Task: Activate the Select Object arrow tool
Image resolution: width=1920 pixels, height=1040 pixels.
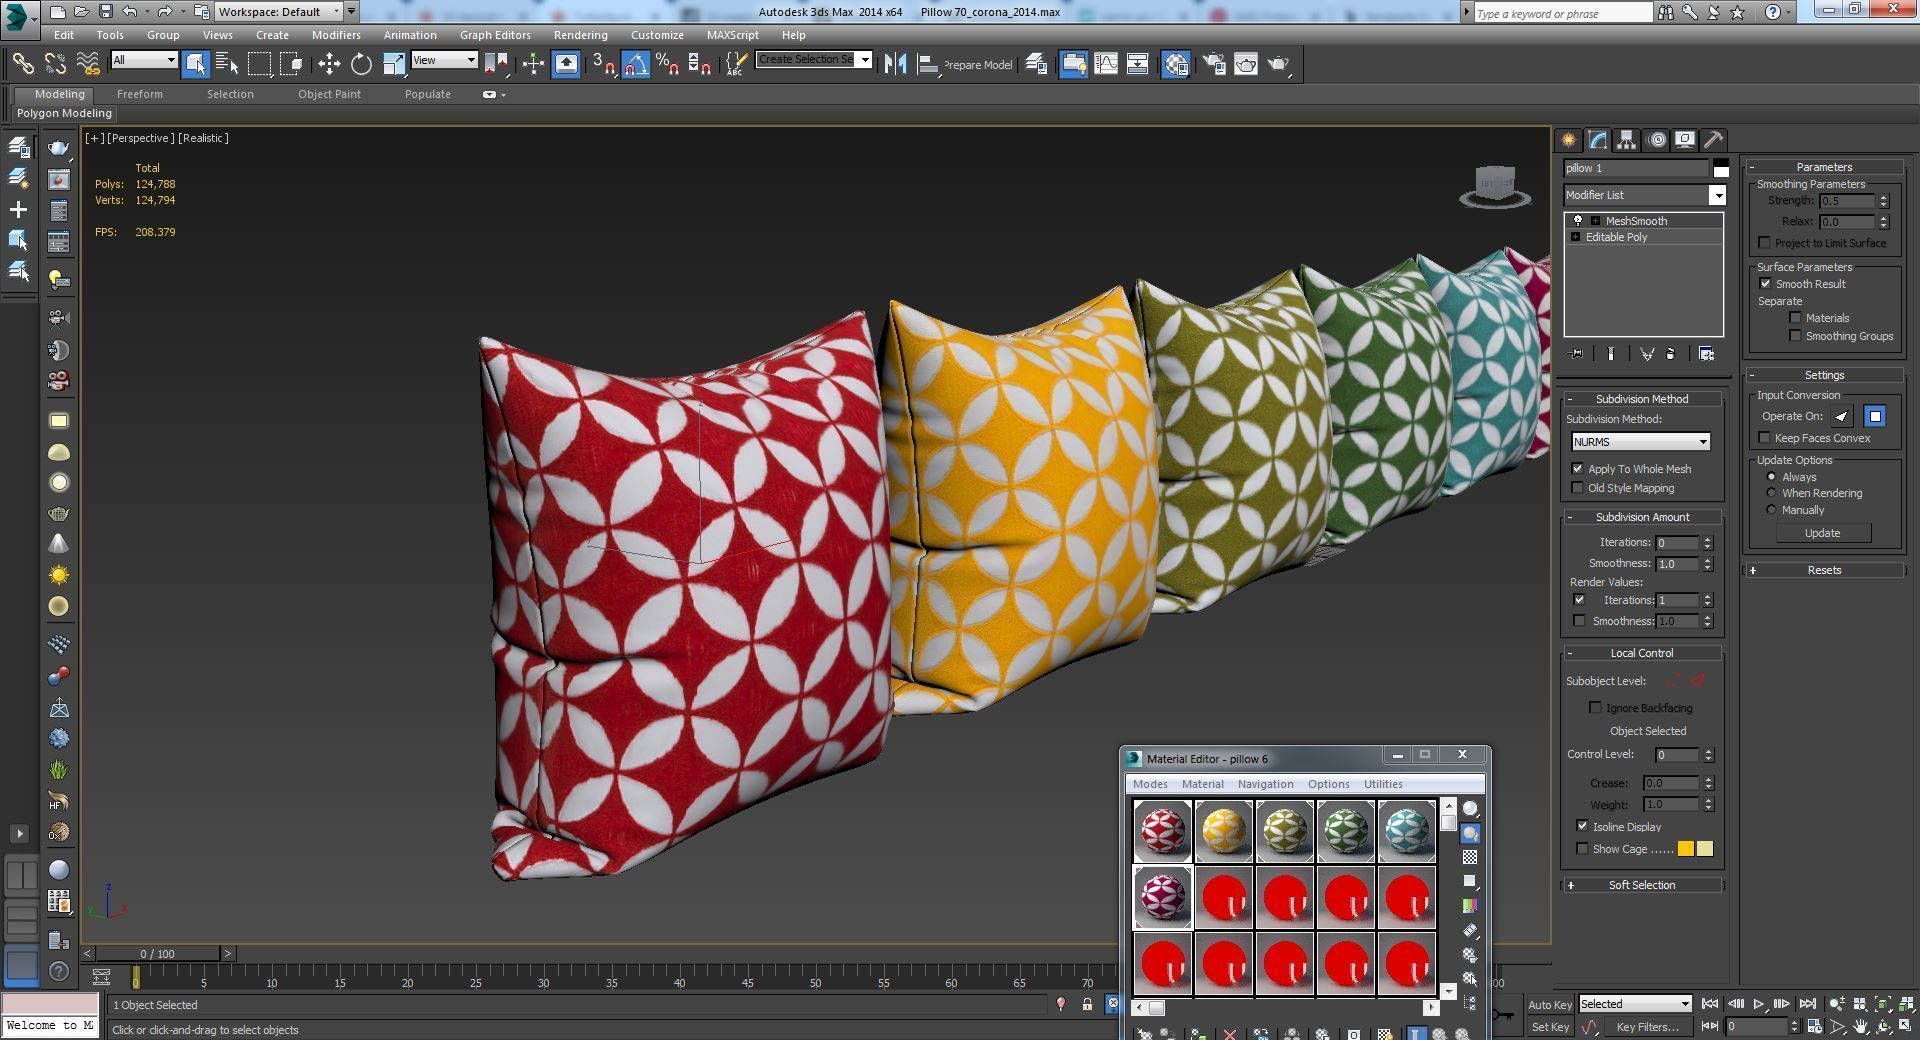Action: pos(195,64)
